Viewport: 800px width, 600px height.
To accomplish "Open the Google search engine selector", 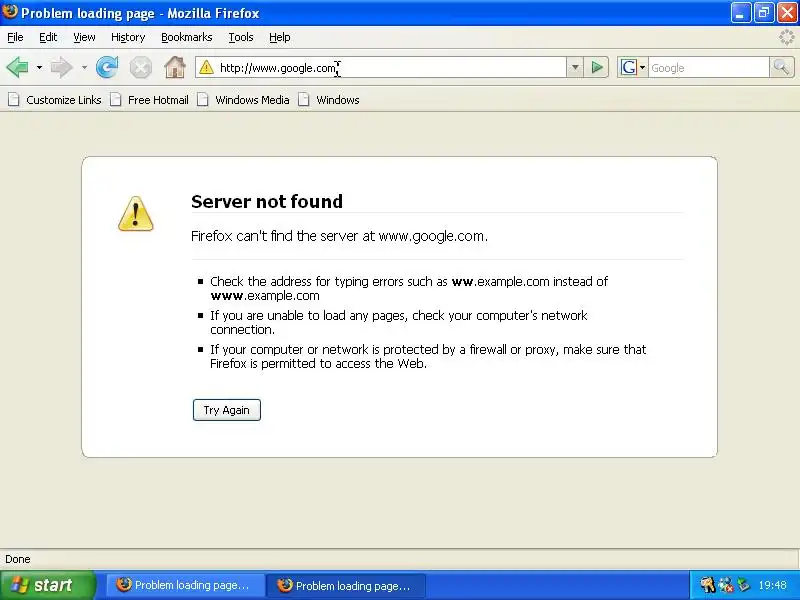I will [633, 67].
